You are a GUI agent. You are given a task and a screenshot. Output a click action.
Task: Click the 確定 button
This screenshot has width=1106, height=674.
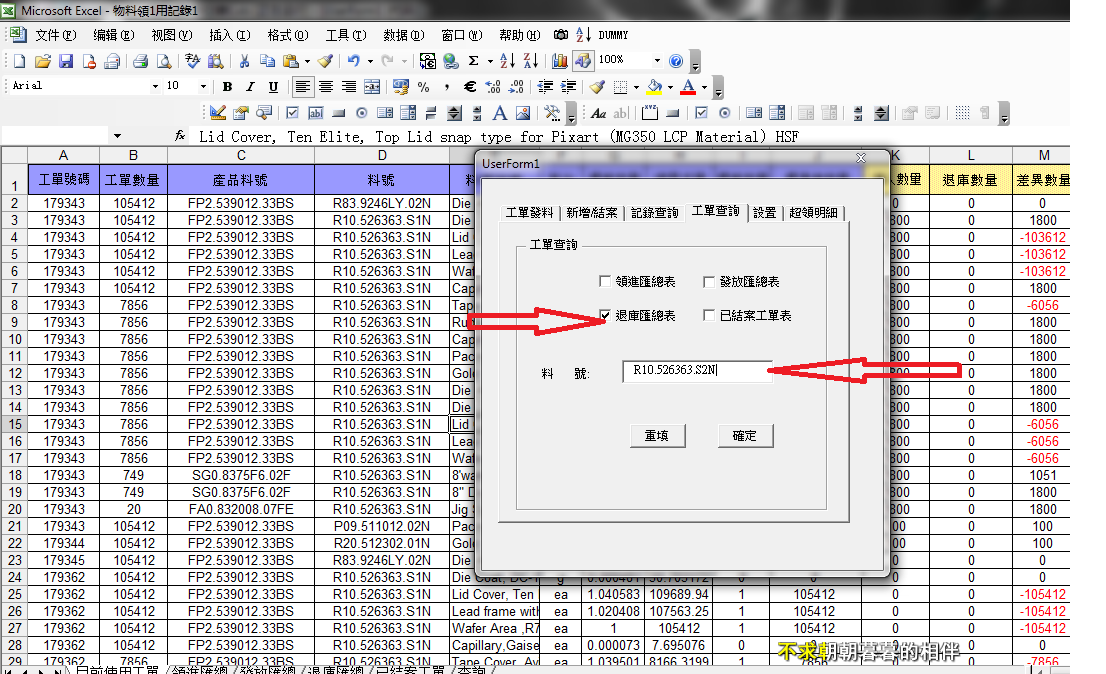pyautogui.click(x=744, y=436)
